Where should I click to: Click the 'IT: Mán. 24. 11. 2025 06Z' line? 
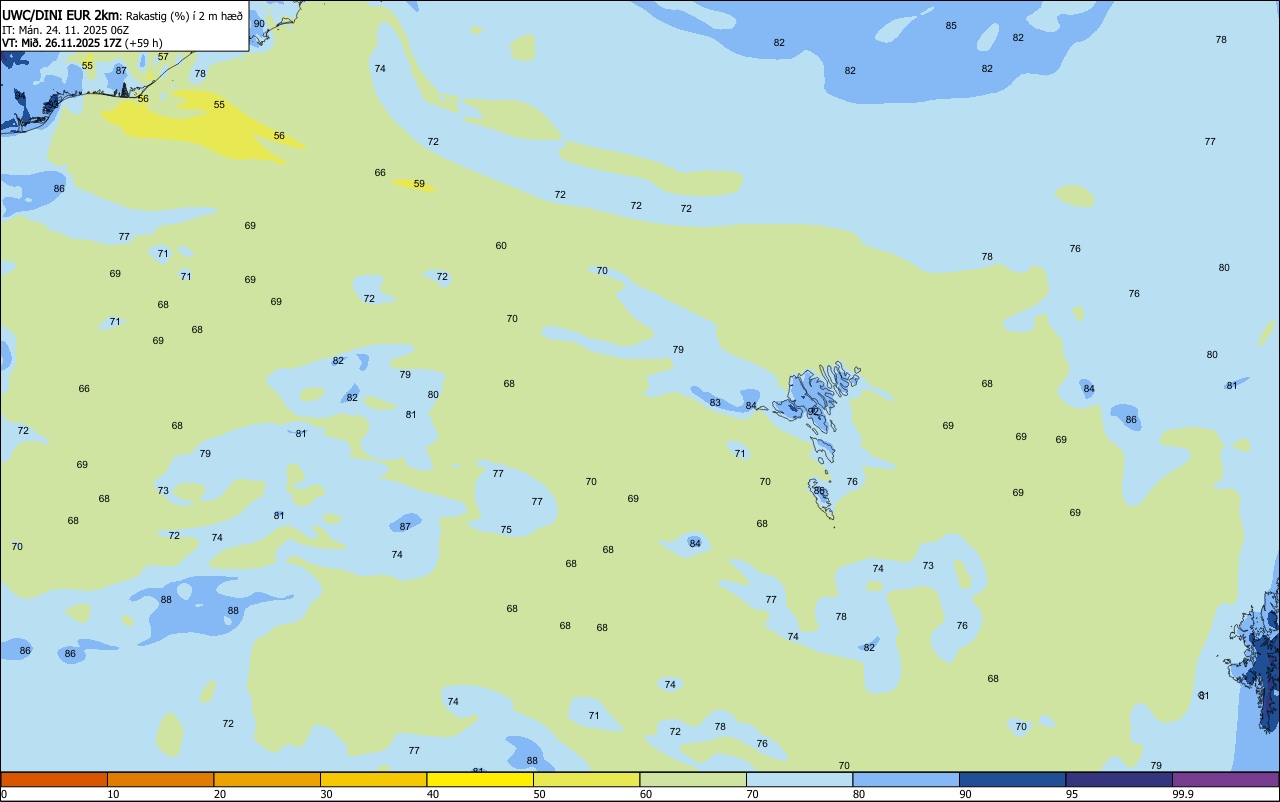tap(66, 30)
